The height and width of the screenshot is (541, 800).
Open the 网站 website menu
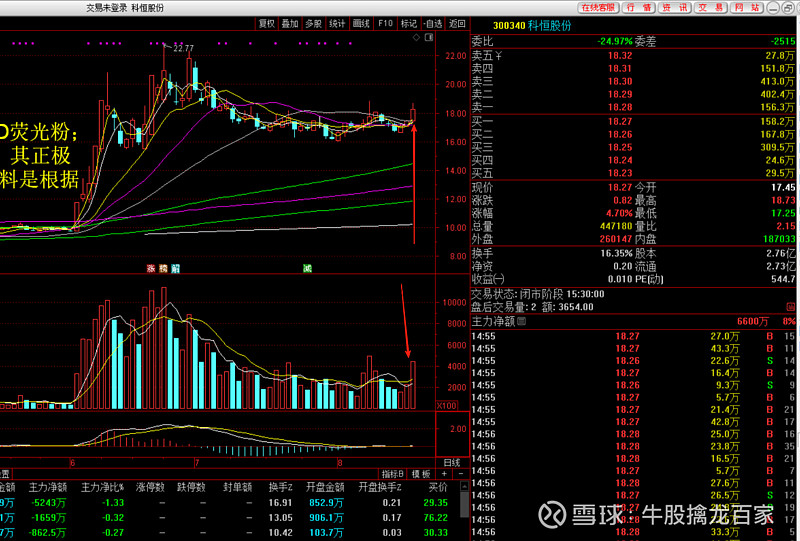click(747, 8)
